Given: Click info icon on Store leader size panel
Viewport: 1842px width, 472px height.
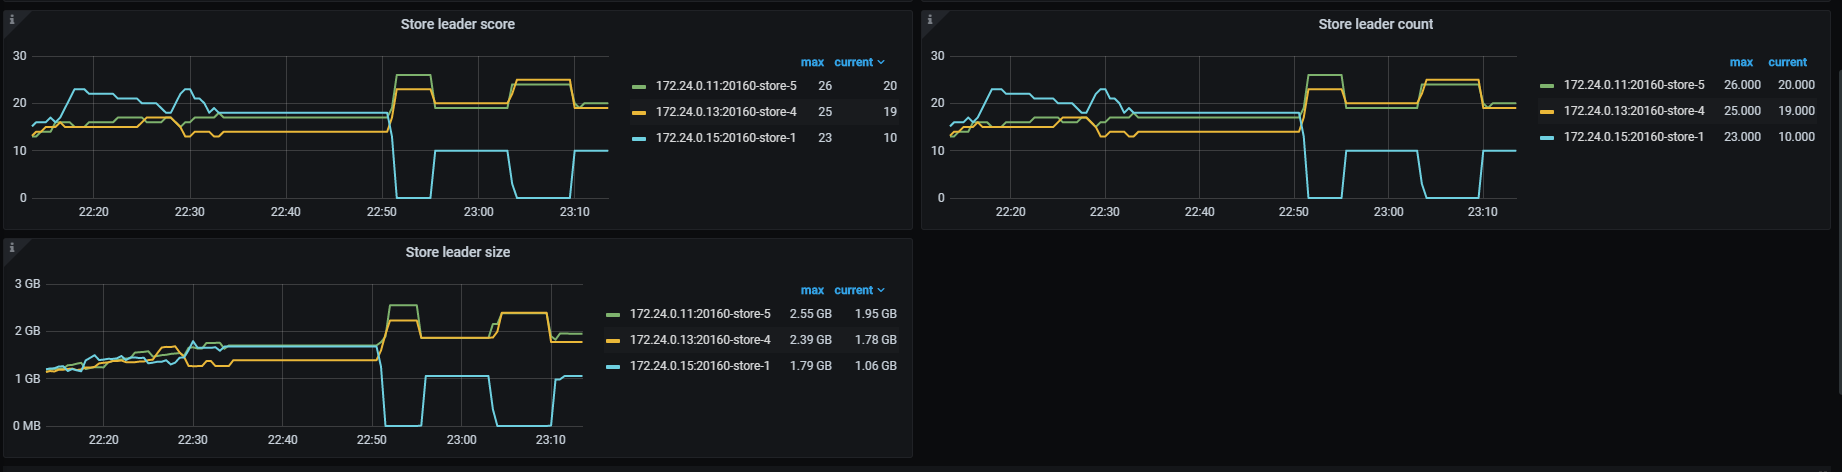Looking at the screenshot, I should pyautogui.click(x=12, y=248).
